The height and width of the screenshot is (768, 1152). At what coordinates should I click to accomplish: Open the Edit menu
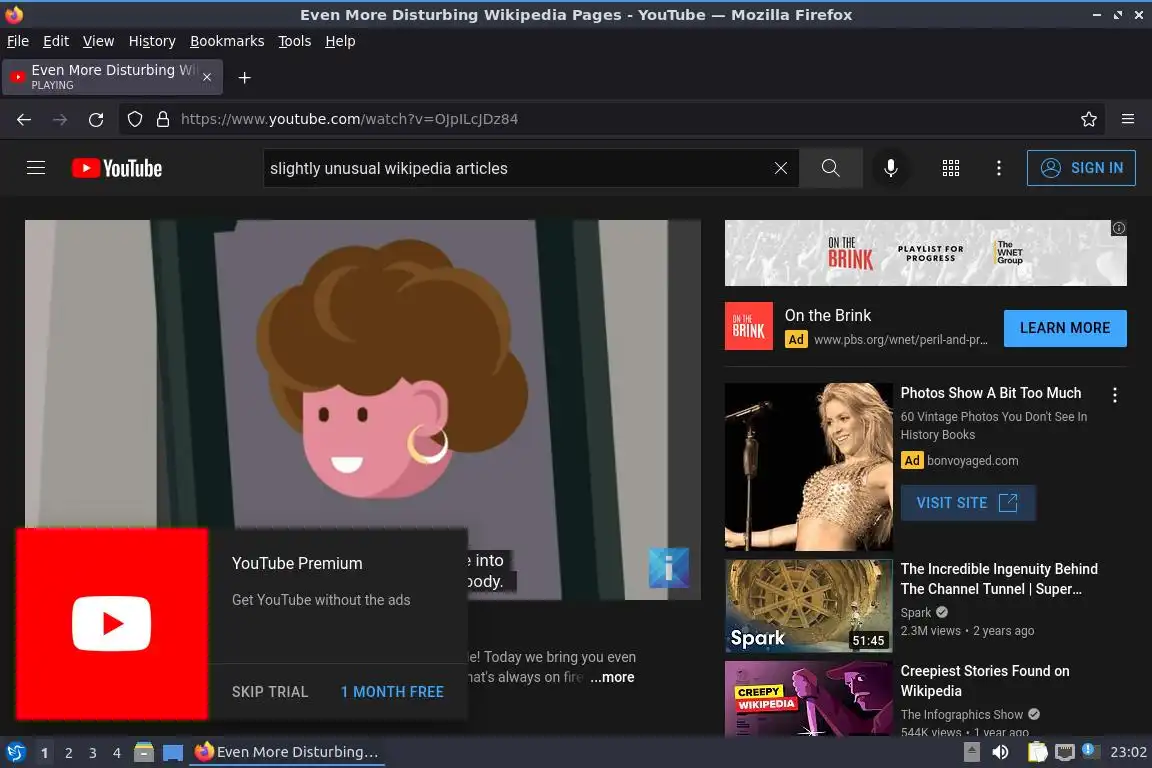click(x=56, y=41)
